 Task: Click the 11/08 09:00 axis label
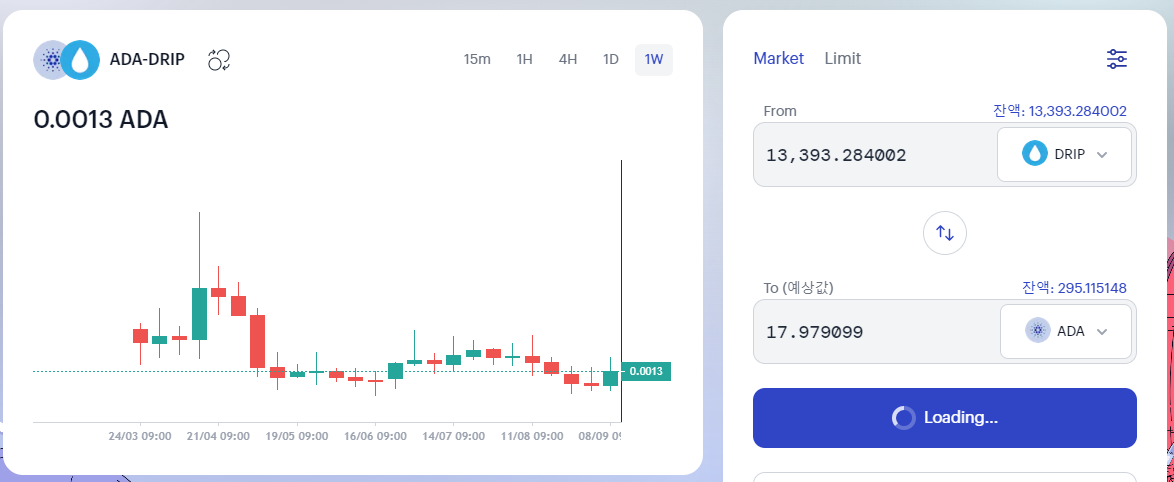tap(532, 436)
